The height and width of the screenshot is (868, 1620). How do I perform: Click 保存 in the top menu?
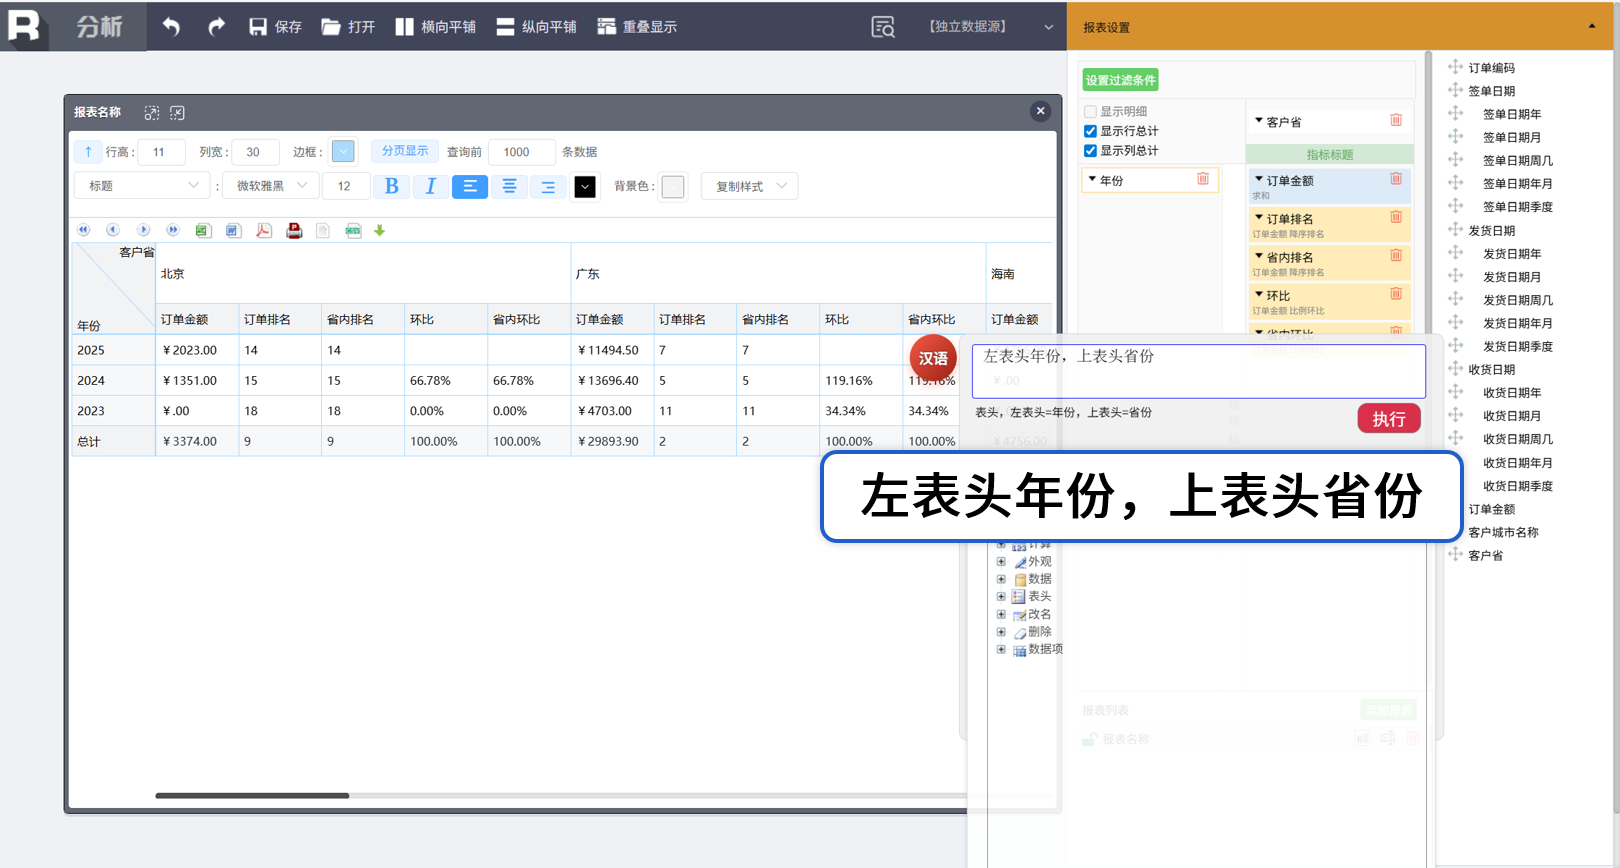(275, 27)
